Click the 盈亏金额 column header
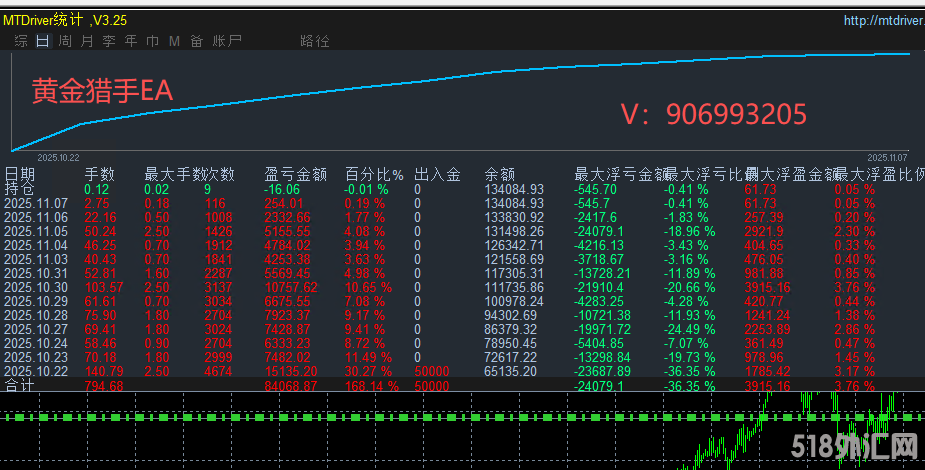Screen dimensions: 925x470 [296, 175]
